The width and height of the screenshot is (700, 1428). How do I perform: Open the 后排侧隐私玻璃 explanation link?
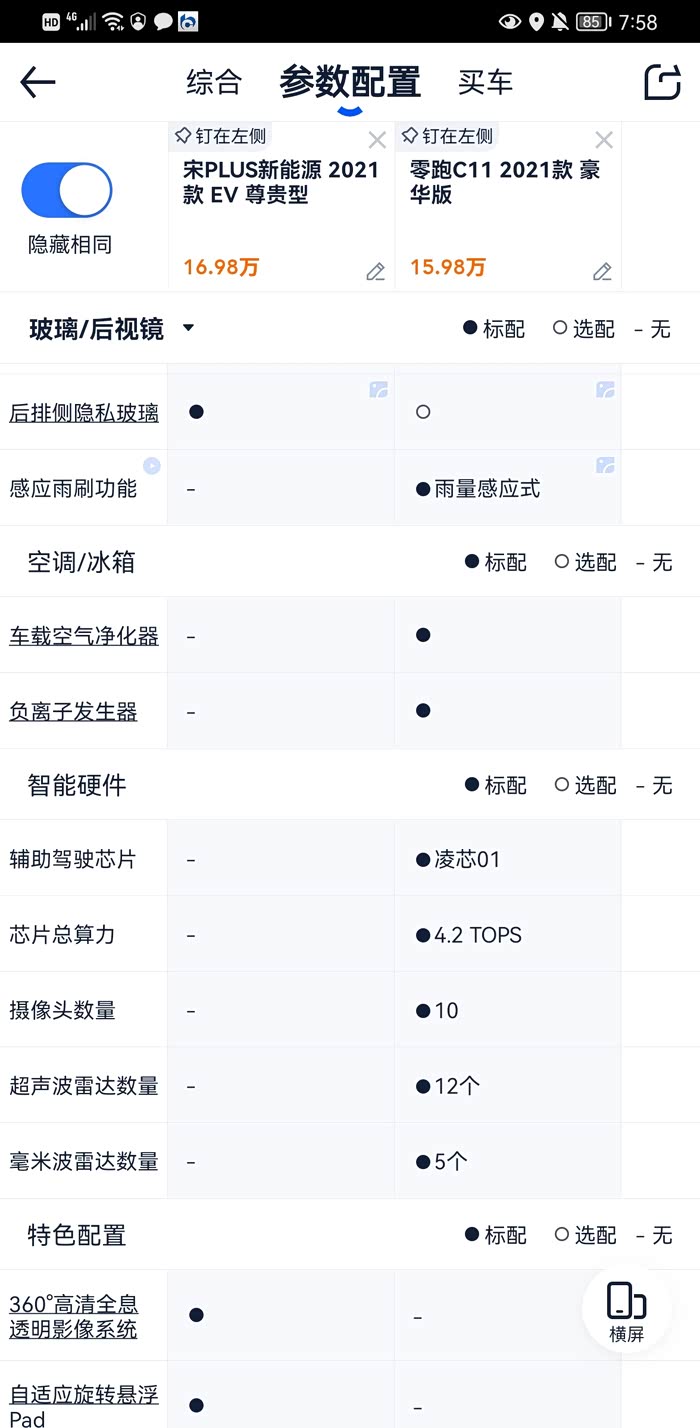click(84, 412)
